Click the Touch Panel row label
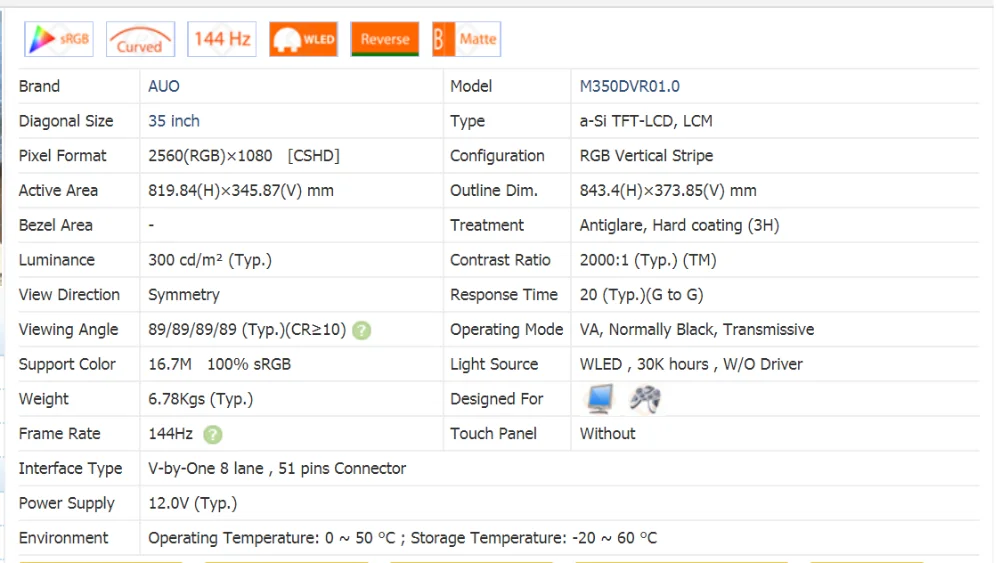 [x=493, y=434]
